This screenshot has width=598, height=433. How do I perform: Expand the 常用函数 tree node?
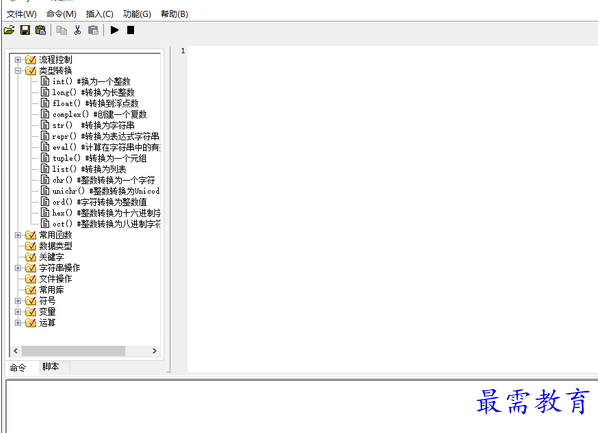18,235
